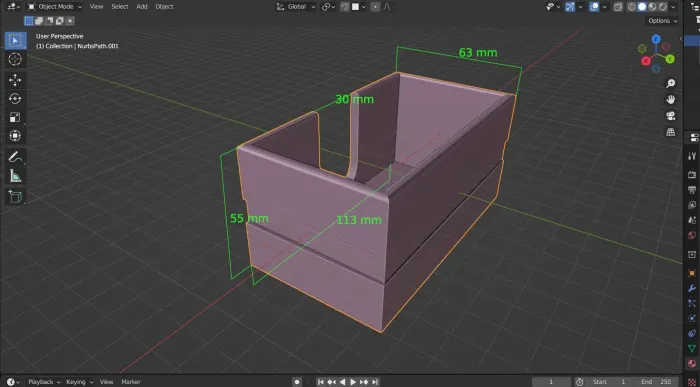Open the snapping options dropdown
This screenshot has height=387, width=700.
[x=359, y=7]
